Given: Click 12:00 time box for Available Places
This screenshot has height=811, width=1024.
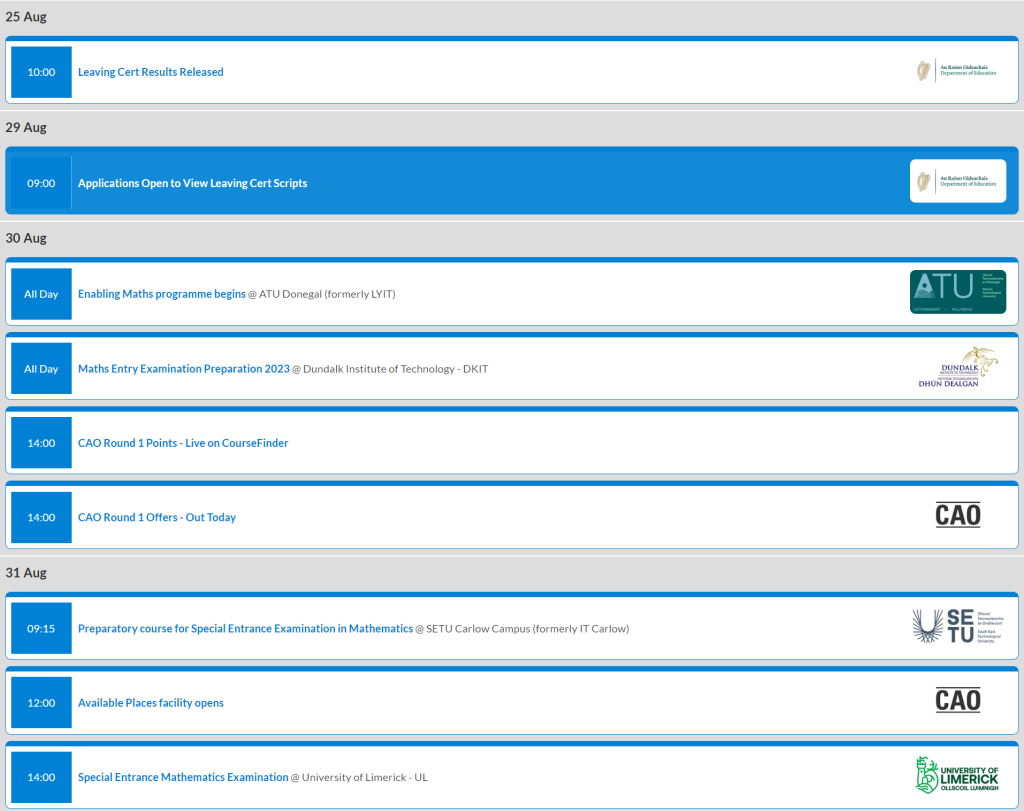Looking at the screenshot, I should [x=41, y=703].
